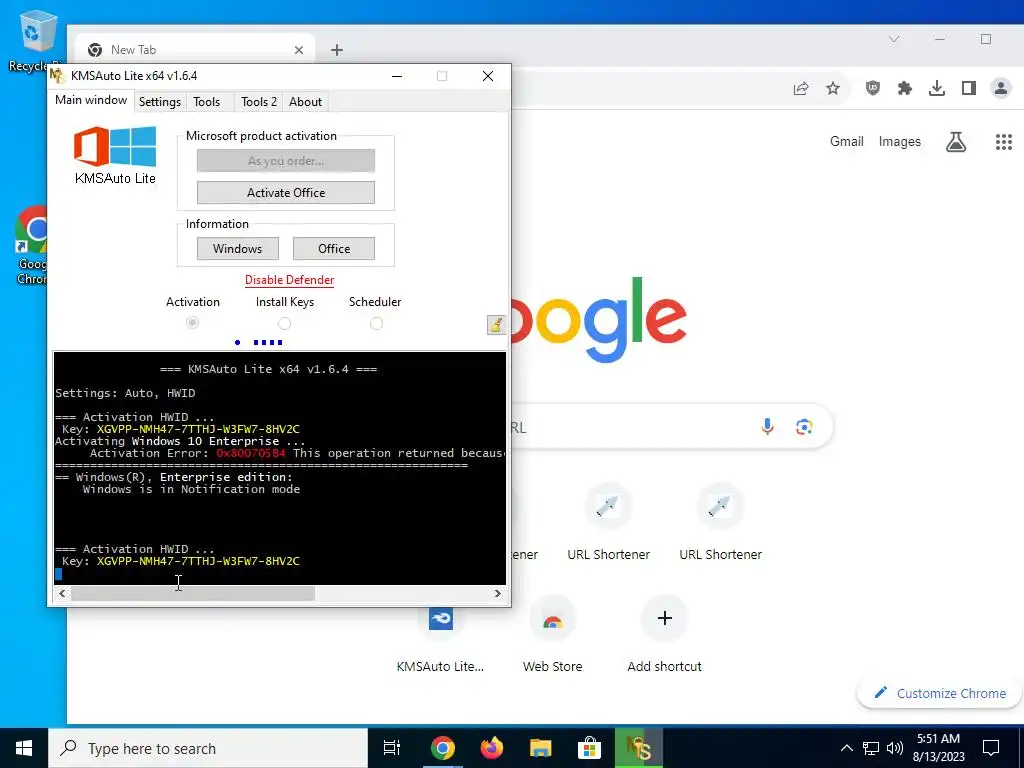This screenshot has height=768, width=1024.
Task: Open Search Labs flask icon
Action: [x=956, y=142]
